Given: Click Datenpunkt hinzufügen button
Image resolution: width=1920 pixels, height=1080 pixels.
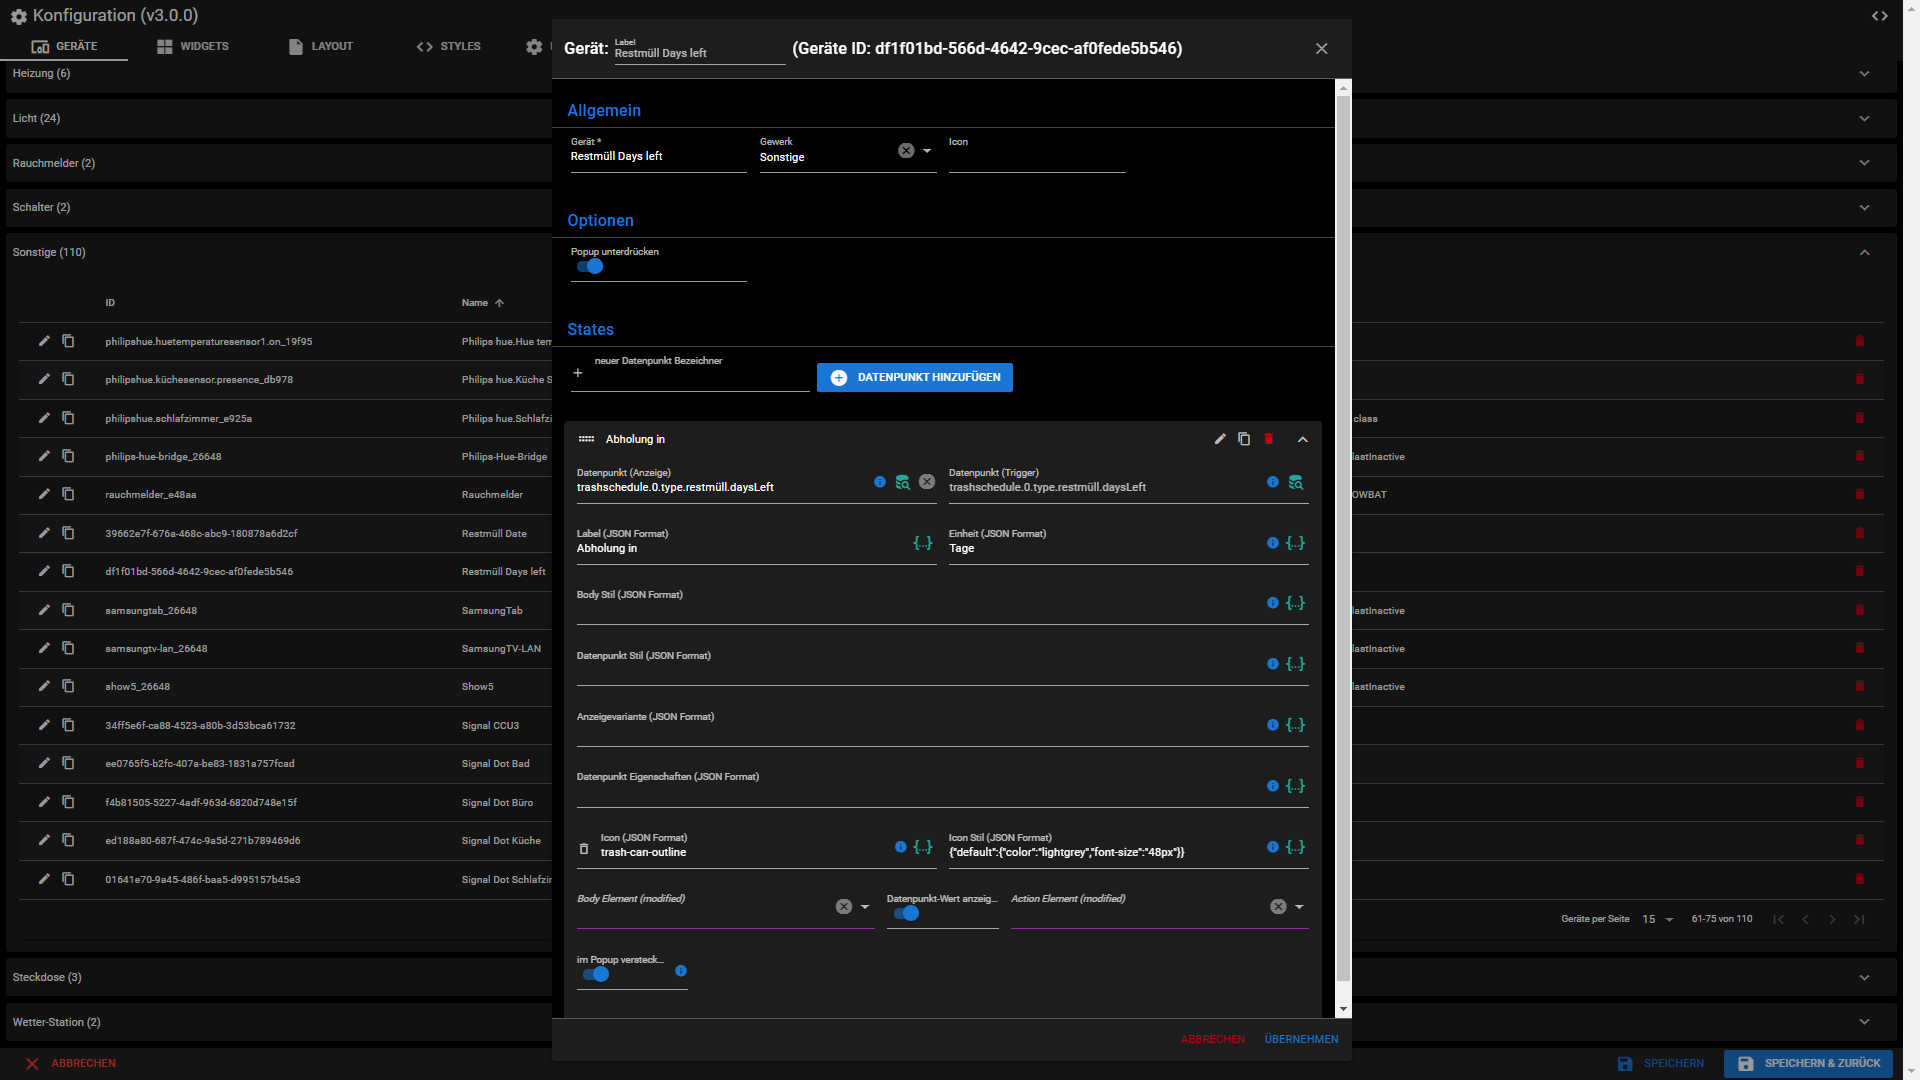Looking at the screenshot, I should [x=915, y=378].
